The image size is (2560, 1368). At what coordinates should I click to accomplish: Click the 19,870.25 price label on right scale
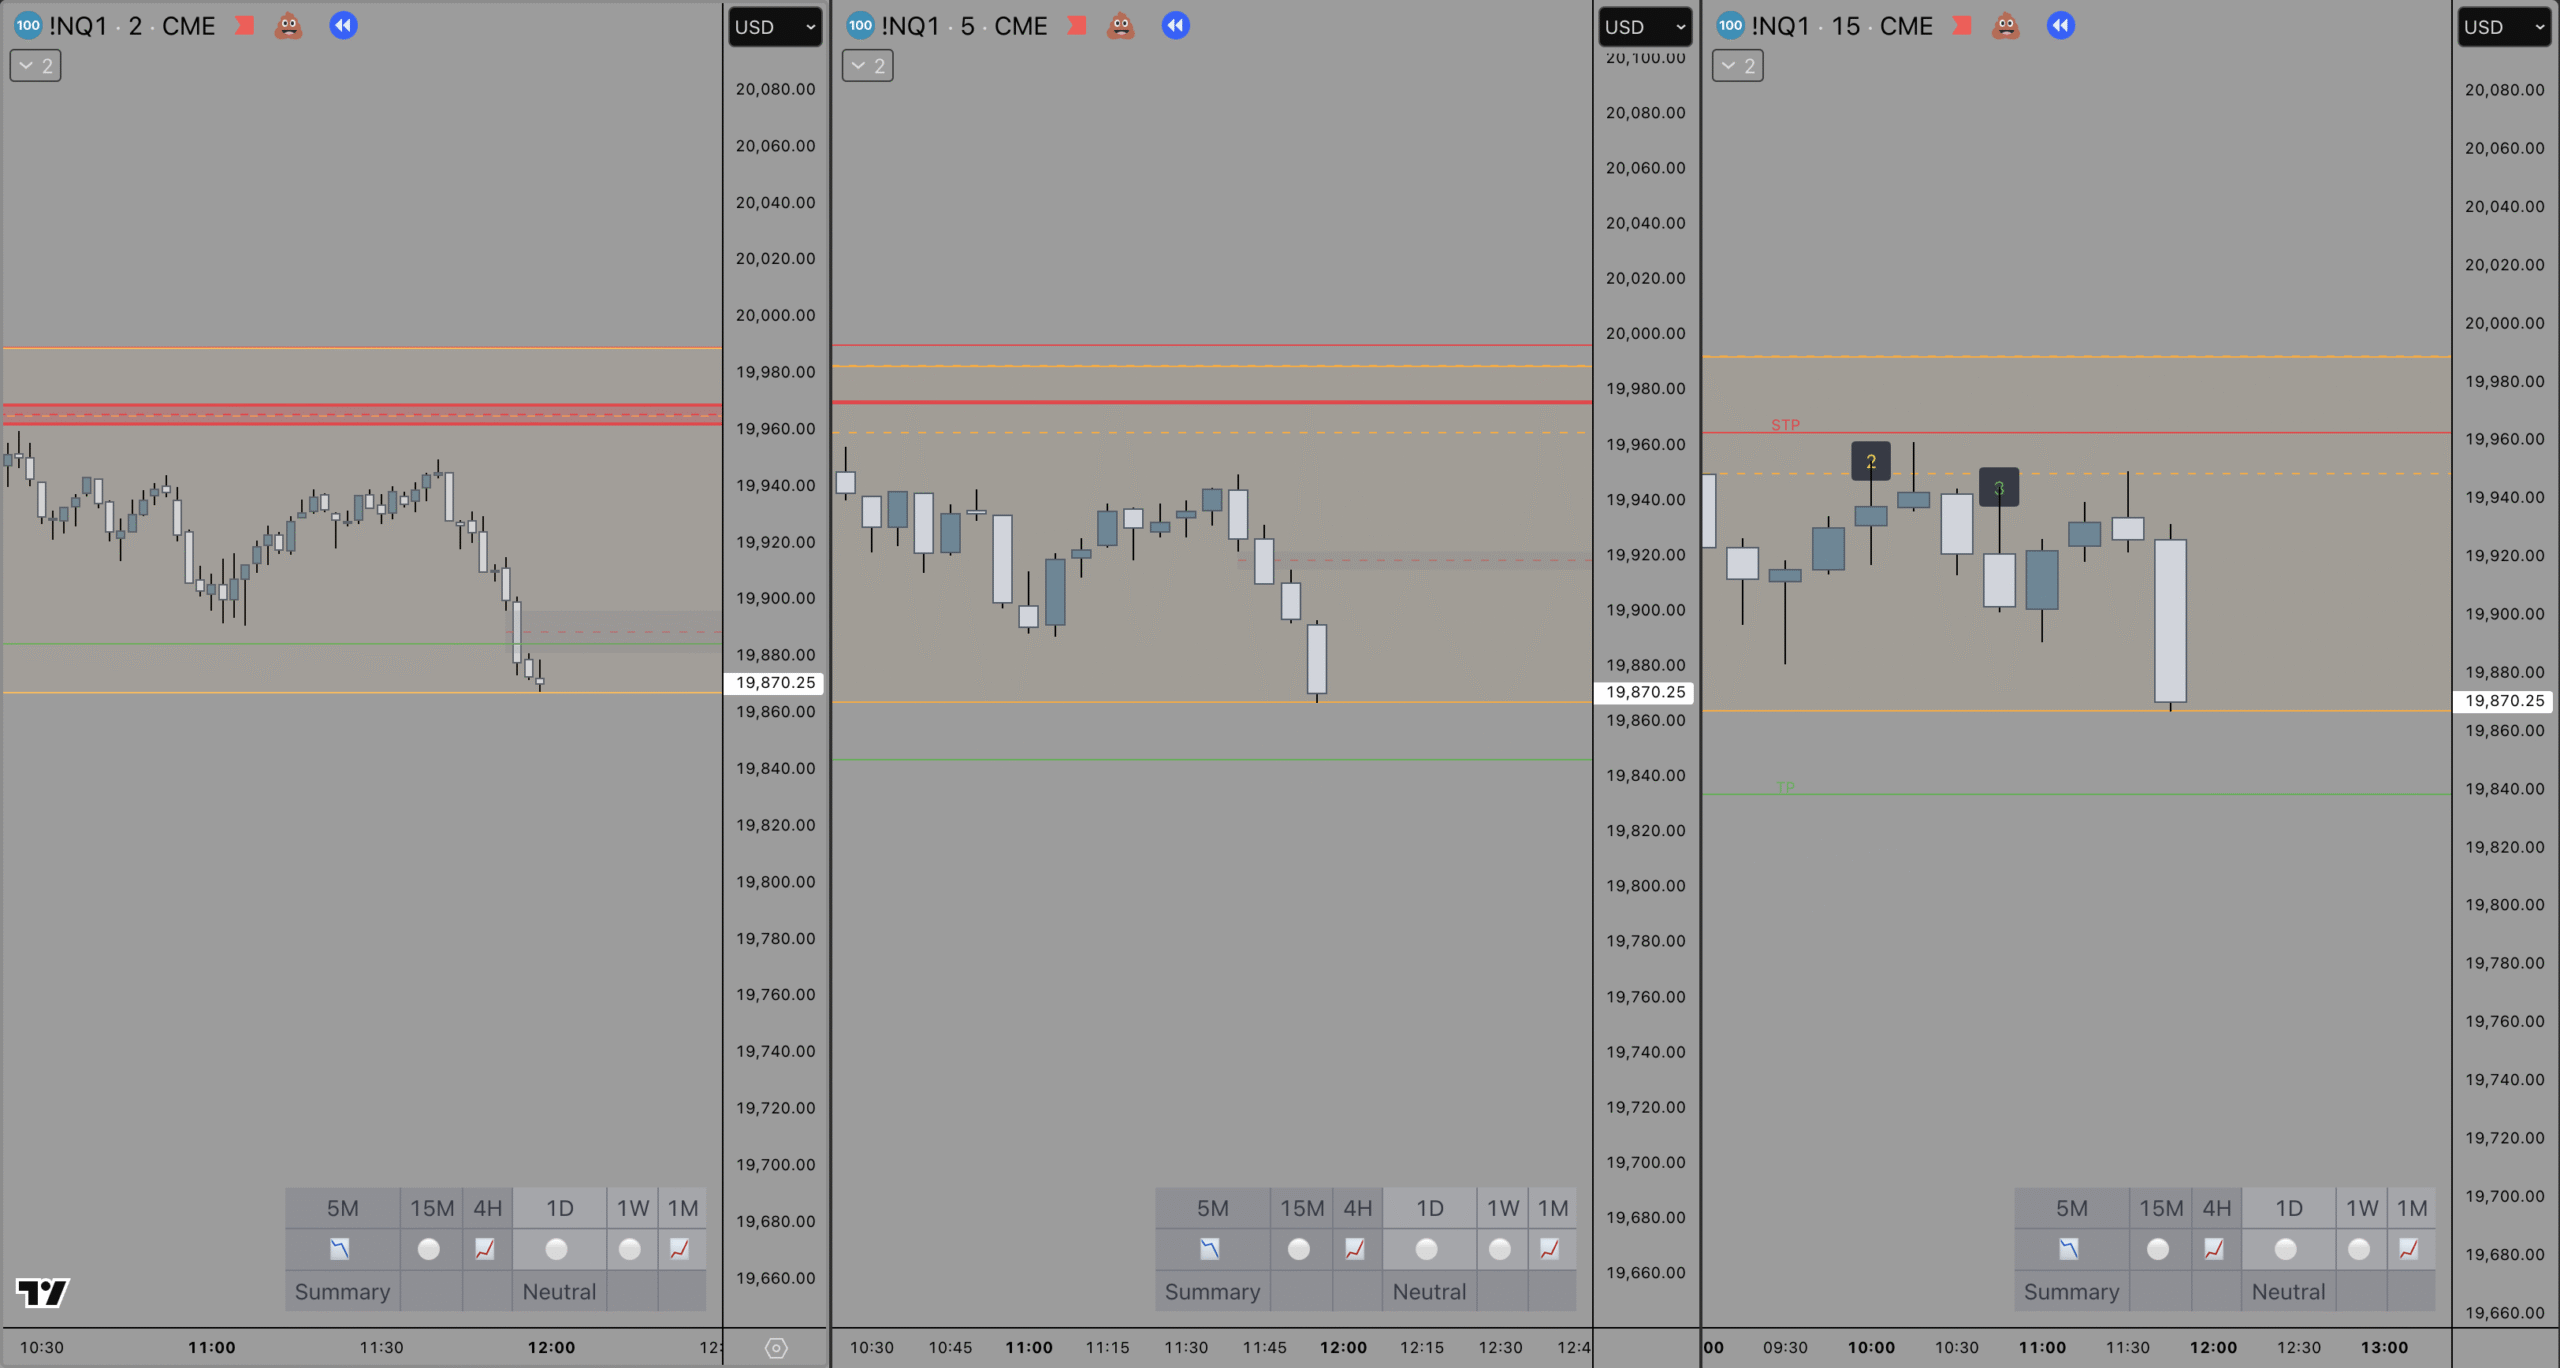[2503, 701]
